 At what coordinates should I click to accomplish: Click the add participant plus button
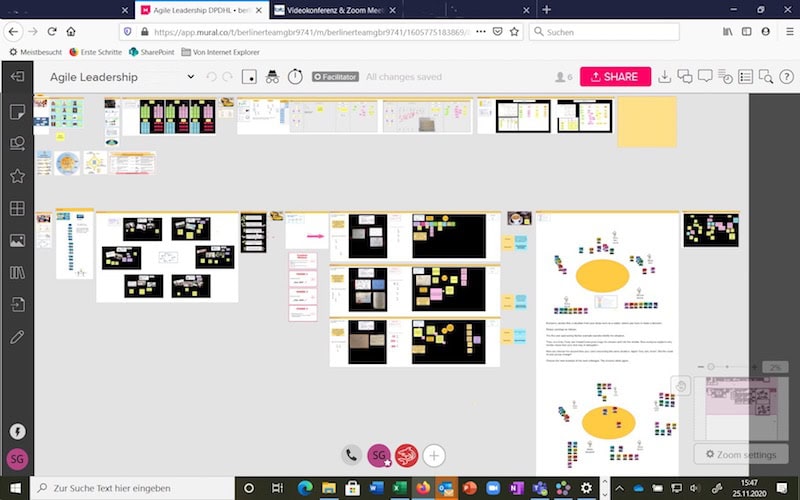point(433,456)
